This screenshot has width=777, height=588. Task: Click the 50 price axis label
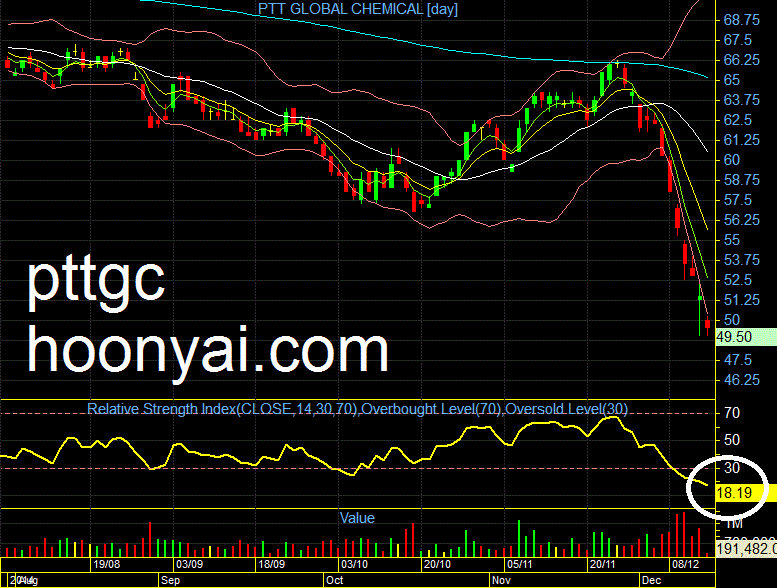(x=732, y=320)
